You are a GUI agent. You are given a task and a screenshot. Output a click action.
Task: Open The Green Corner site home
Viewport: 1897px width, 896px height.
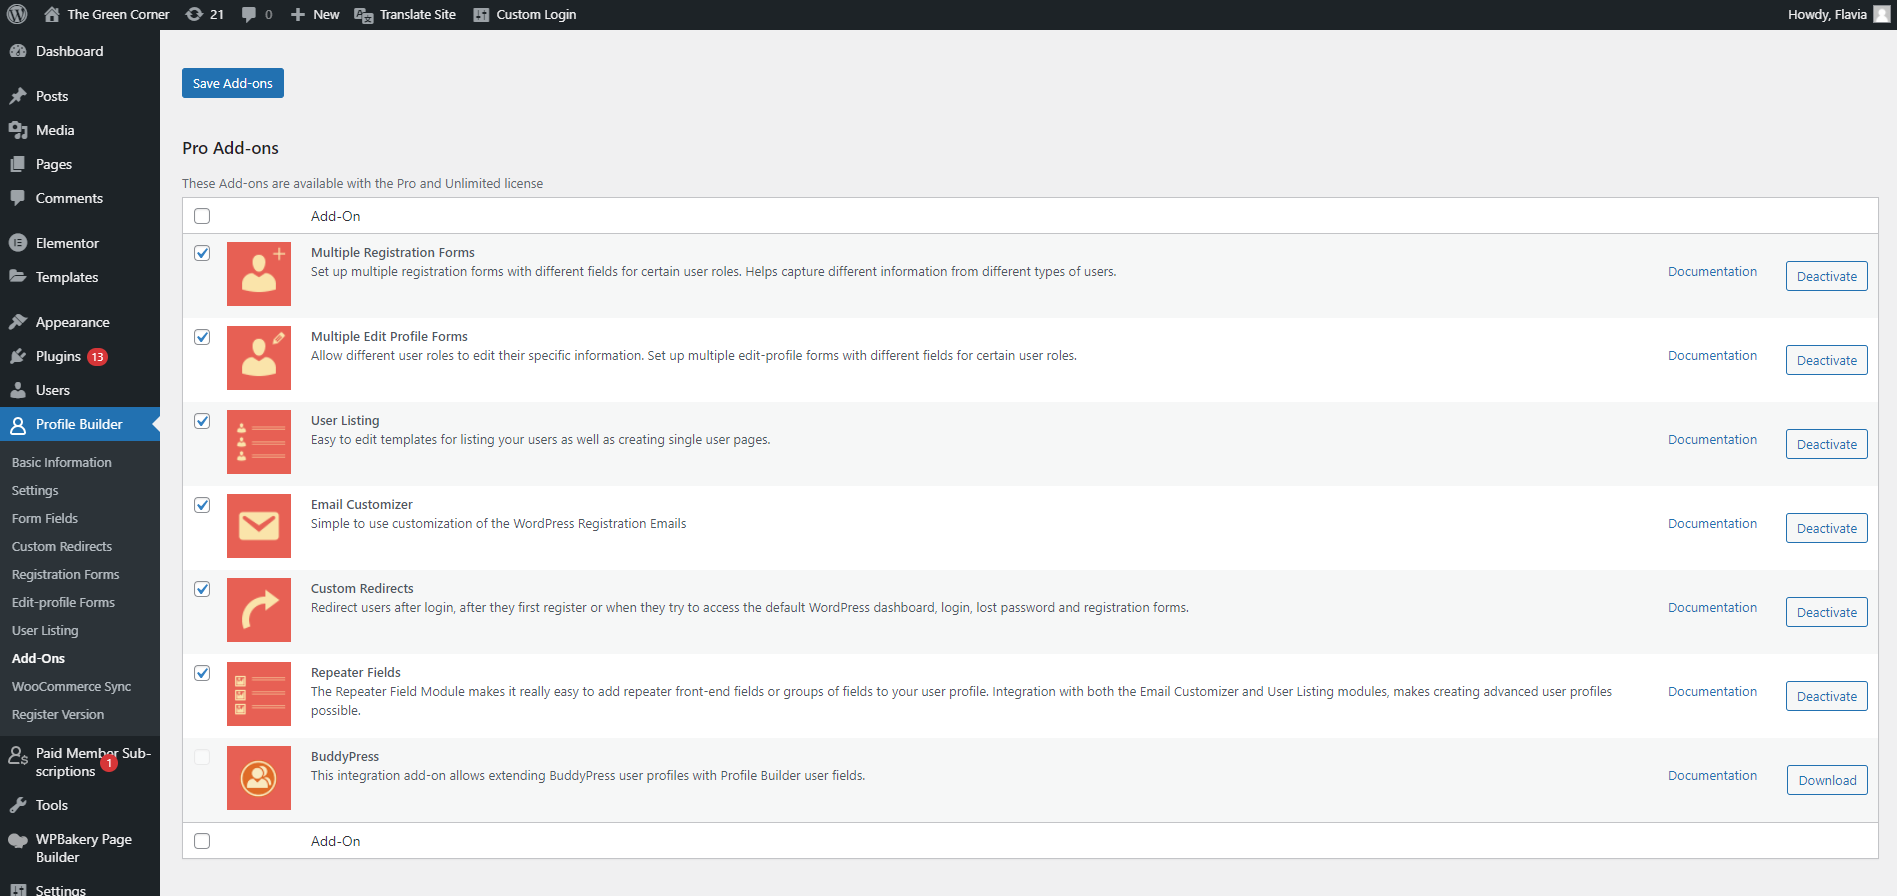point(107,14)
